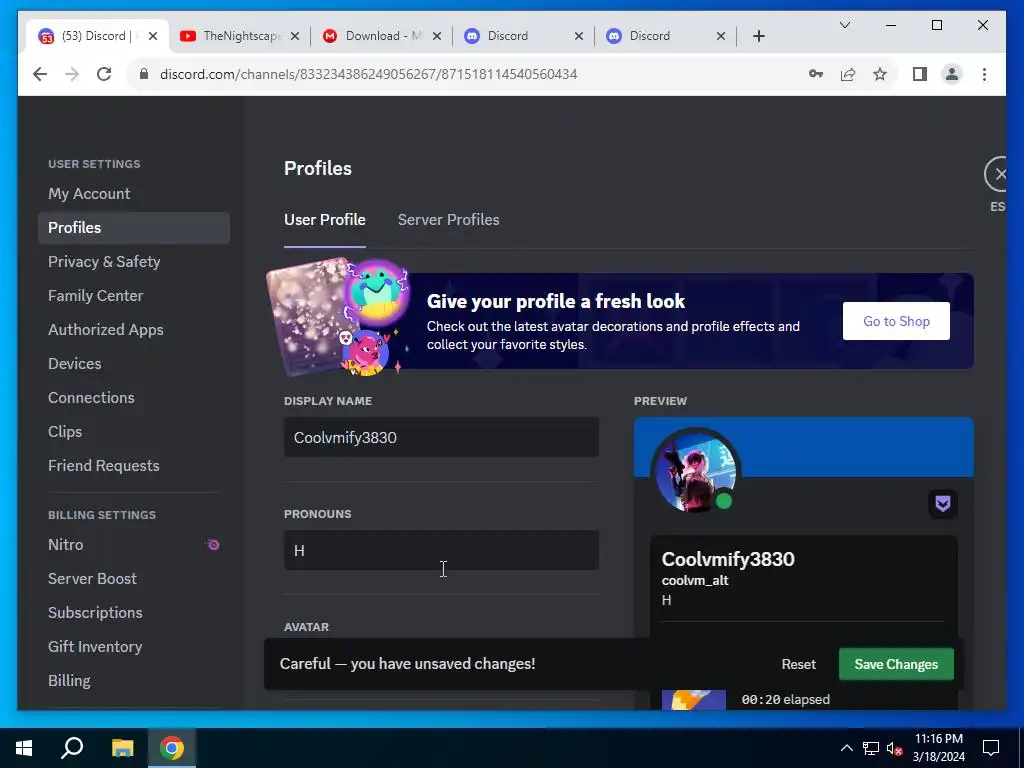Open Family Center settings
Image resolution: width=1024 pixels, height=768 pixels.
point(134,296)
